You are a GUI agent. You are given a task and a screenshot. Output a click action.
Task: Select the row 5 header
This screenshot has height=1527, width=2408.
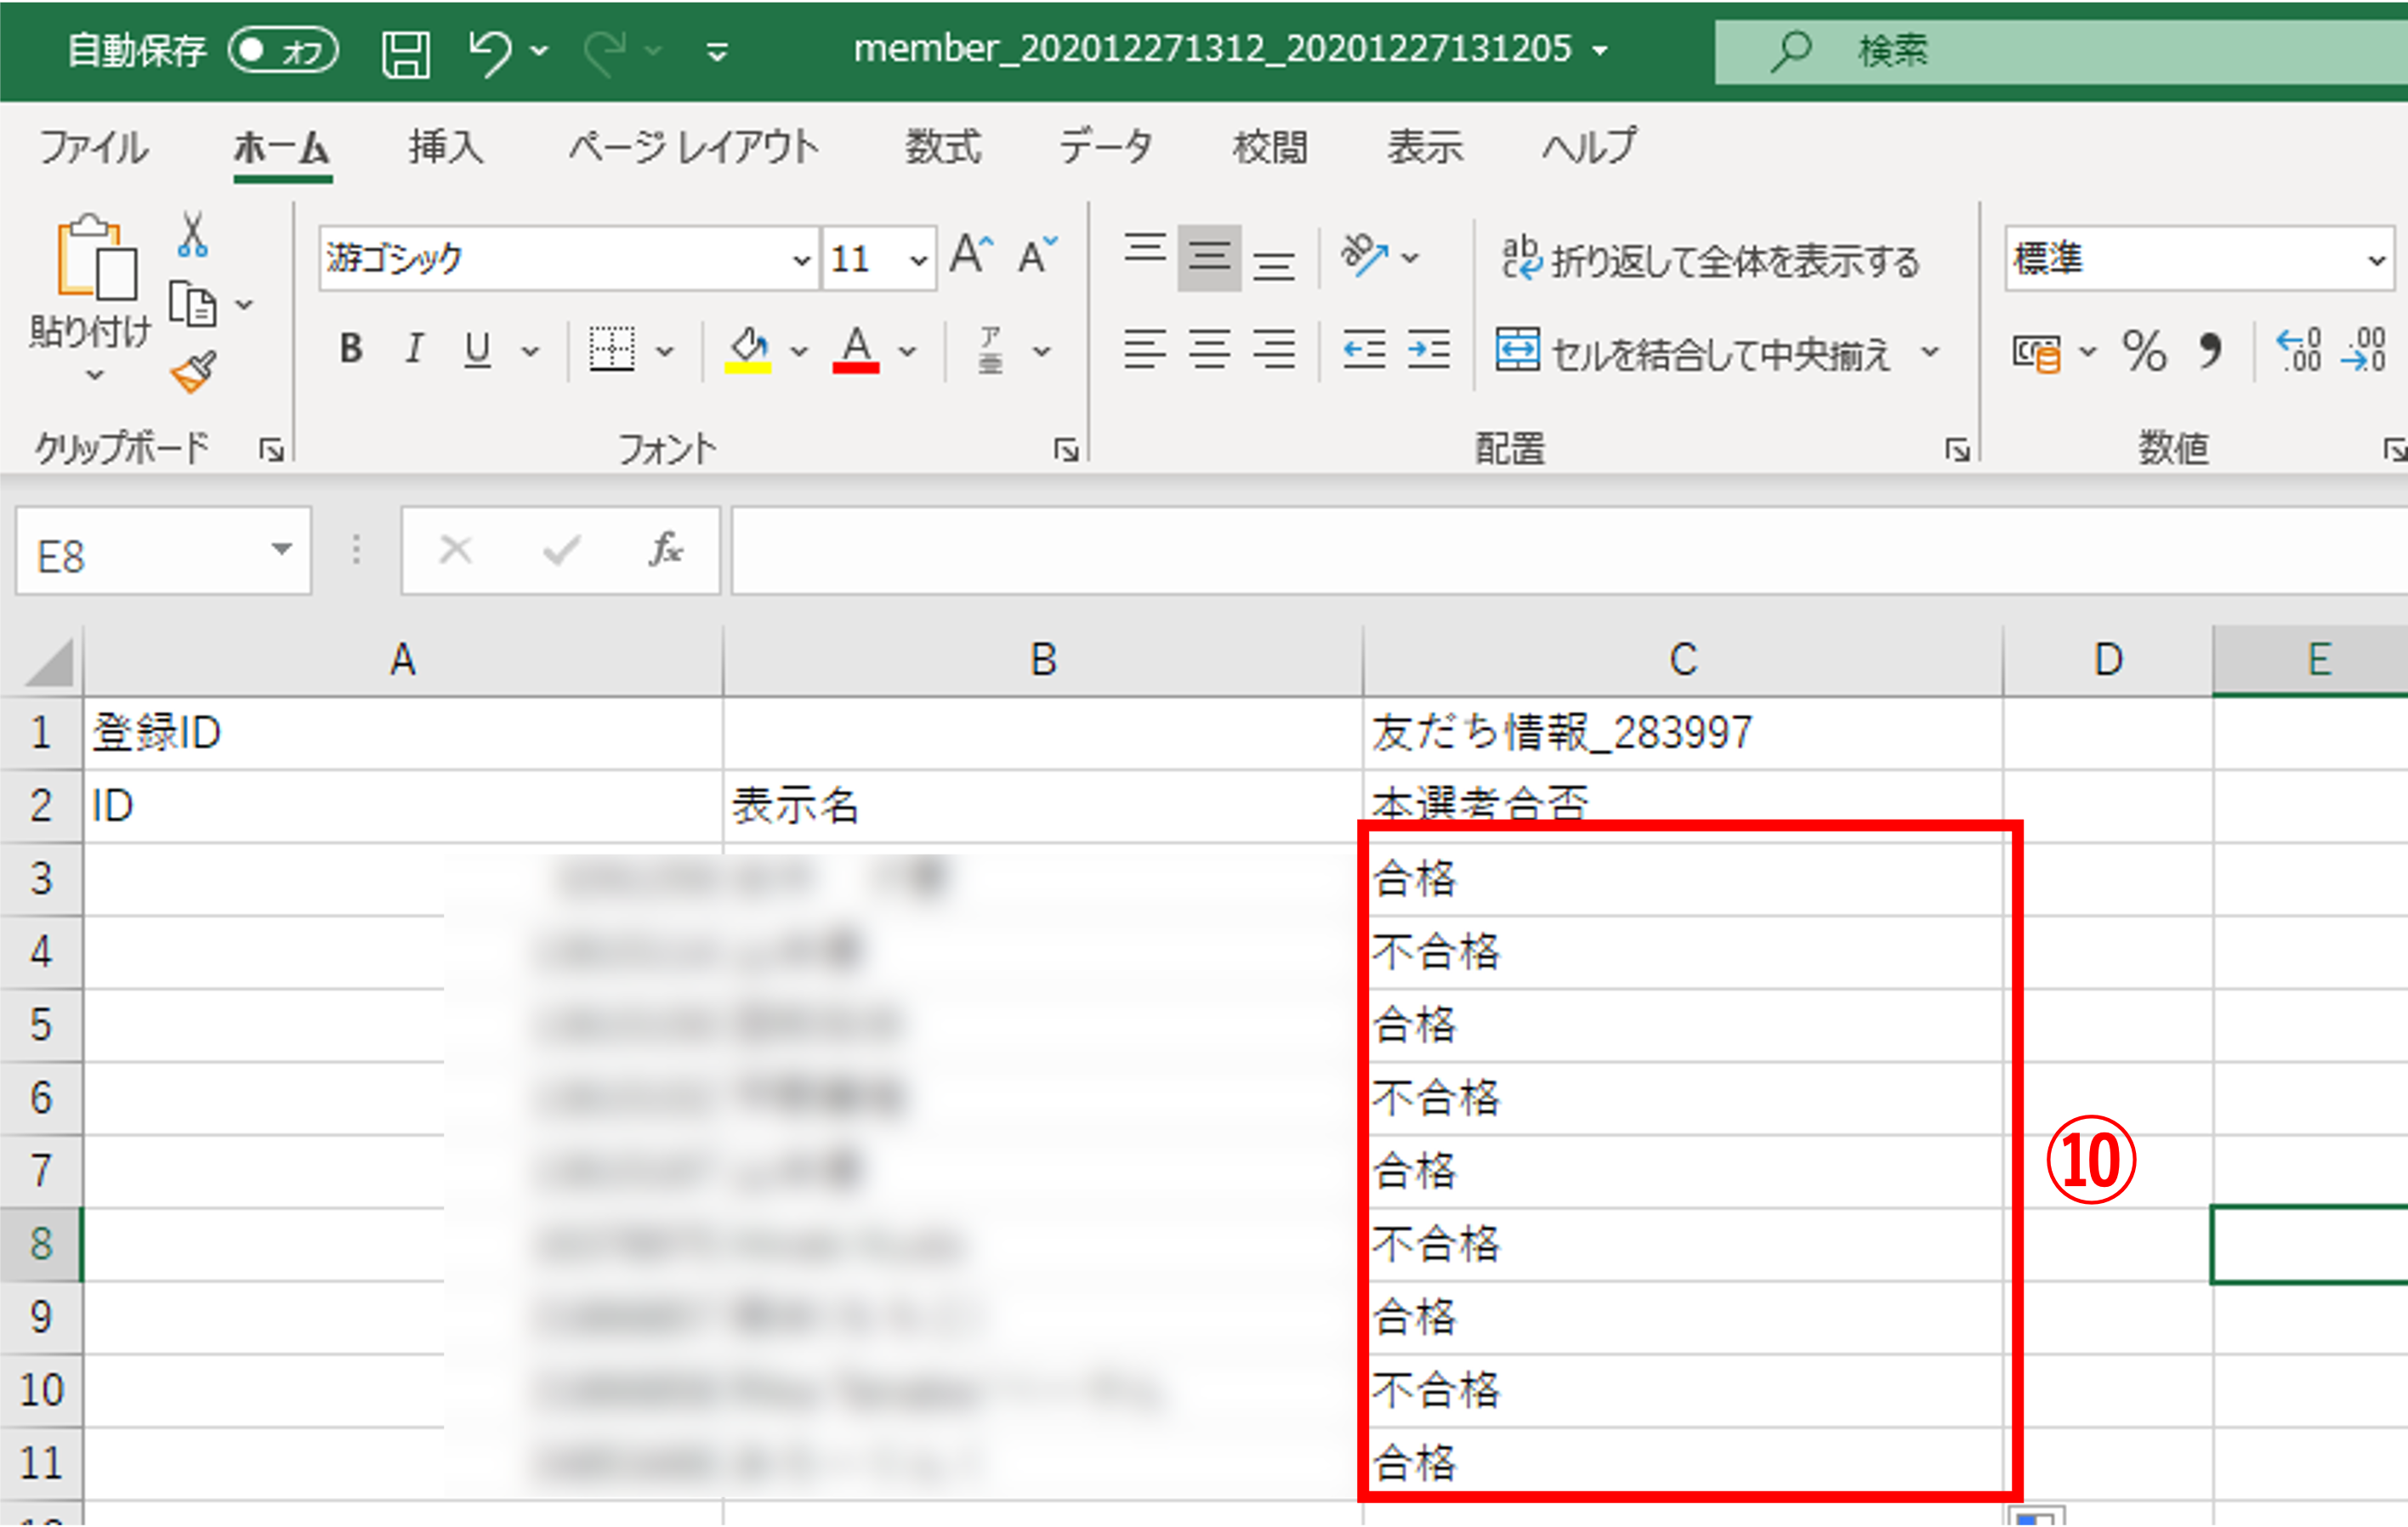pos(41,1025)
